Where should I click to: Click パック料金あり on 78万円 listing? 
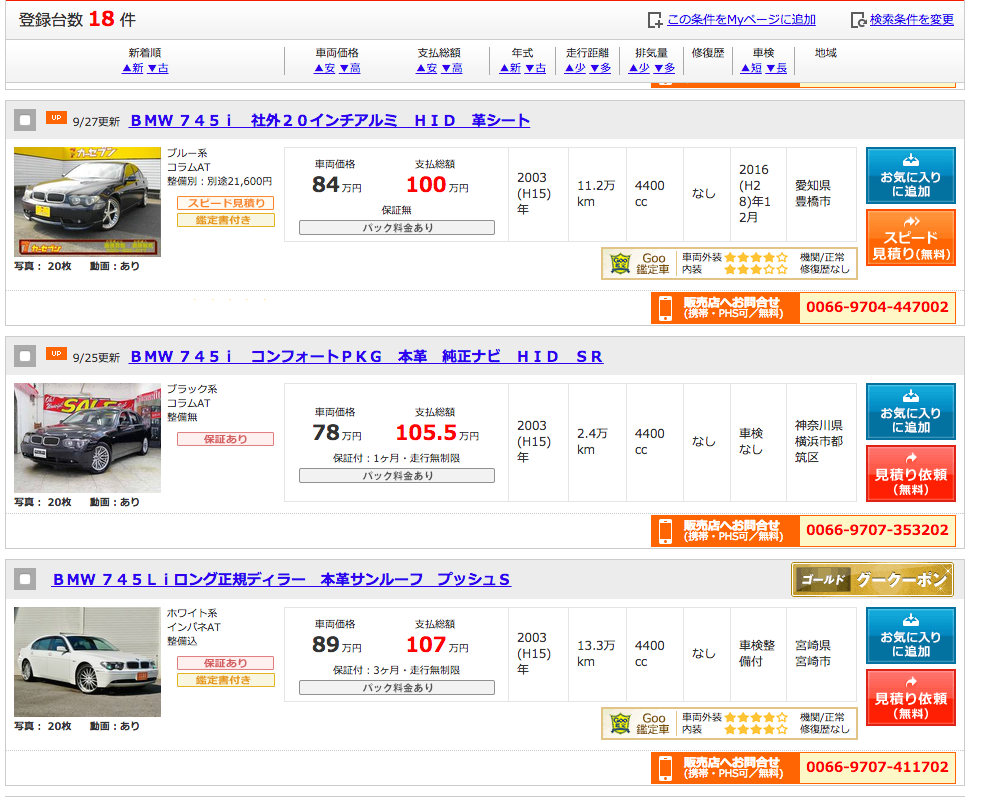397,476
